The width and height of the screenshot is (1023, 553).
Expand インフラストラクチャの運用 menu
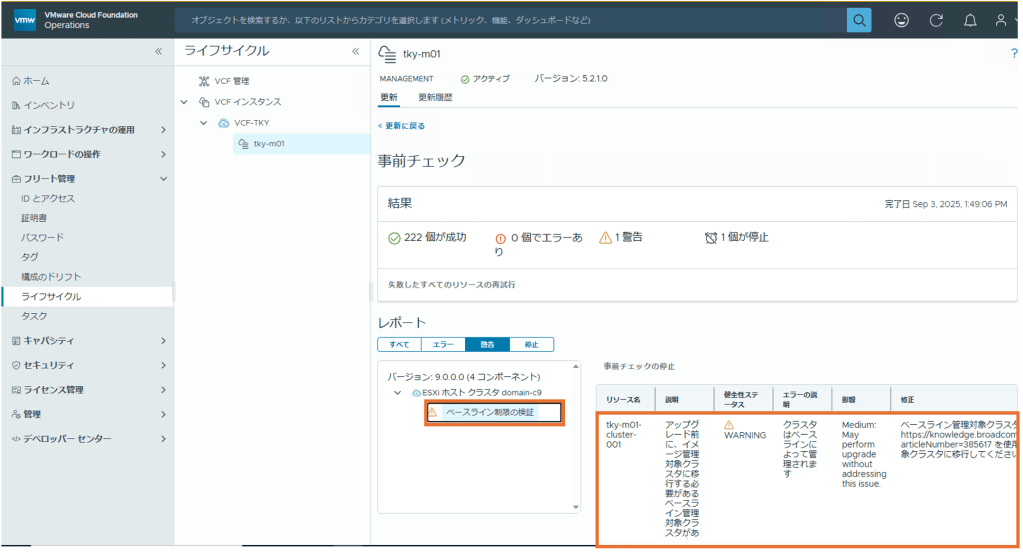tap(163, 130)
